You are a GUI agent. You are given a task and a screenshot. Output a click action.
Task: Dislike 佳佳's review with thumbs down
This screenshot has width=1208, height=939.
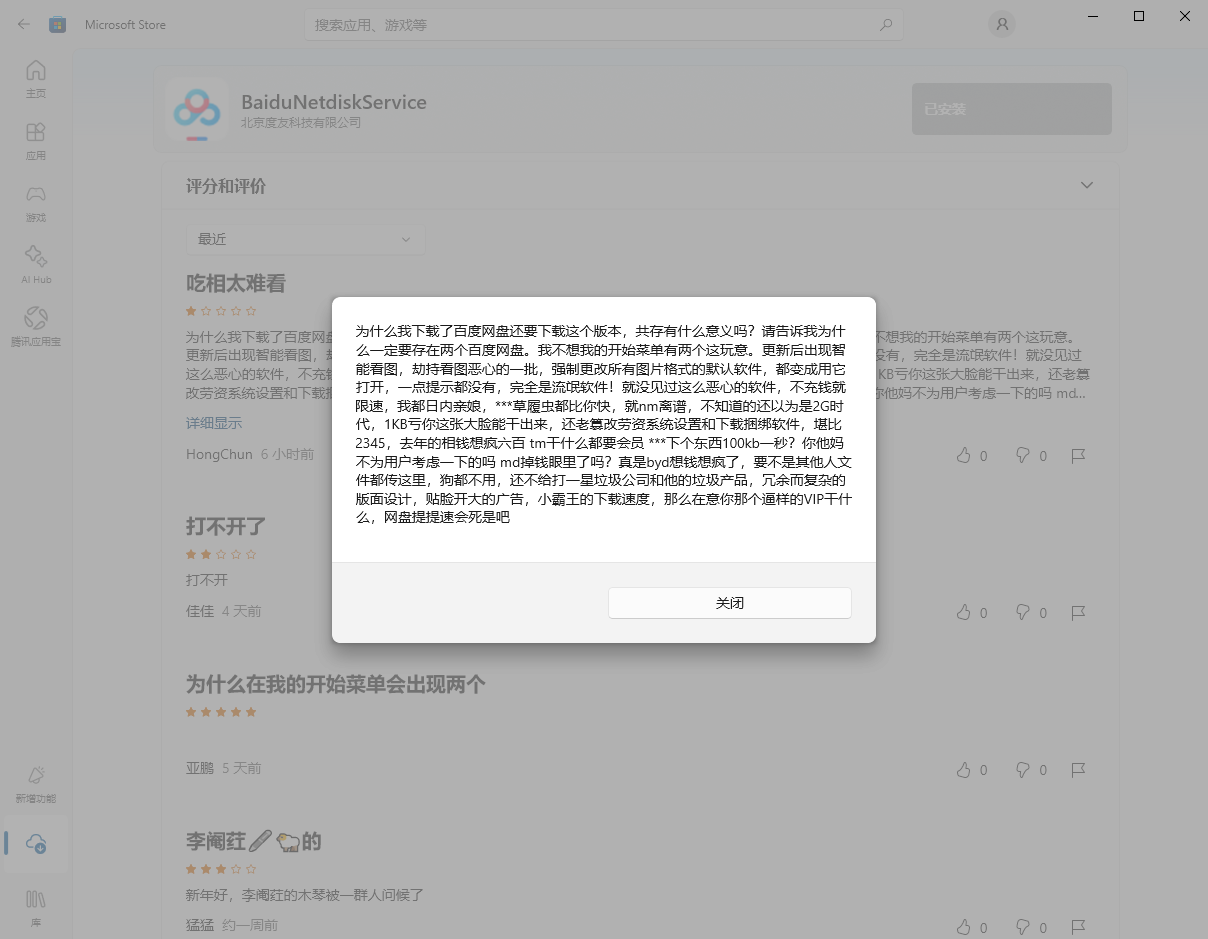(x=1023, y=612)
